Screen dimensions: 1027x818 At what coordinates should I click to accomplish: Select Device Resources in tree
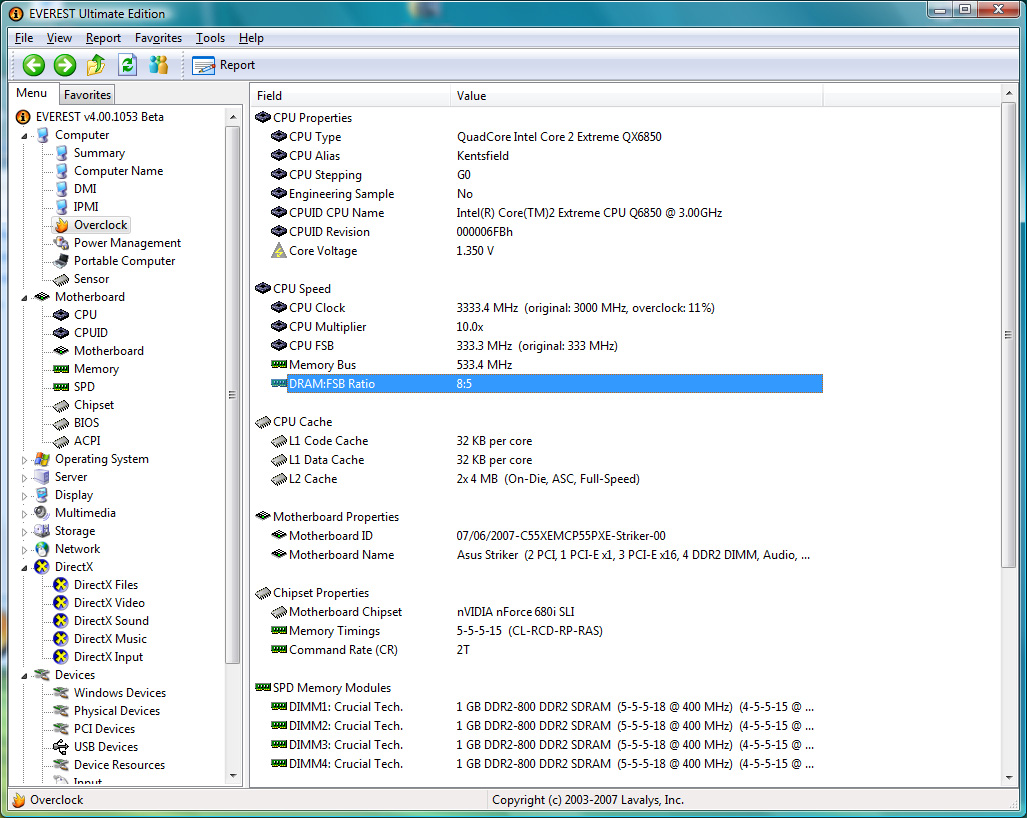(x=119, y=765)
